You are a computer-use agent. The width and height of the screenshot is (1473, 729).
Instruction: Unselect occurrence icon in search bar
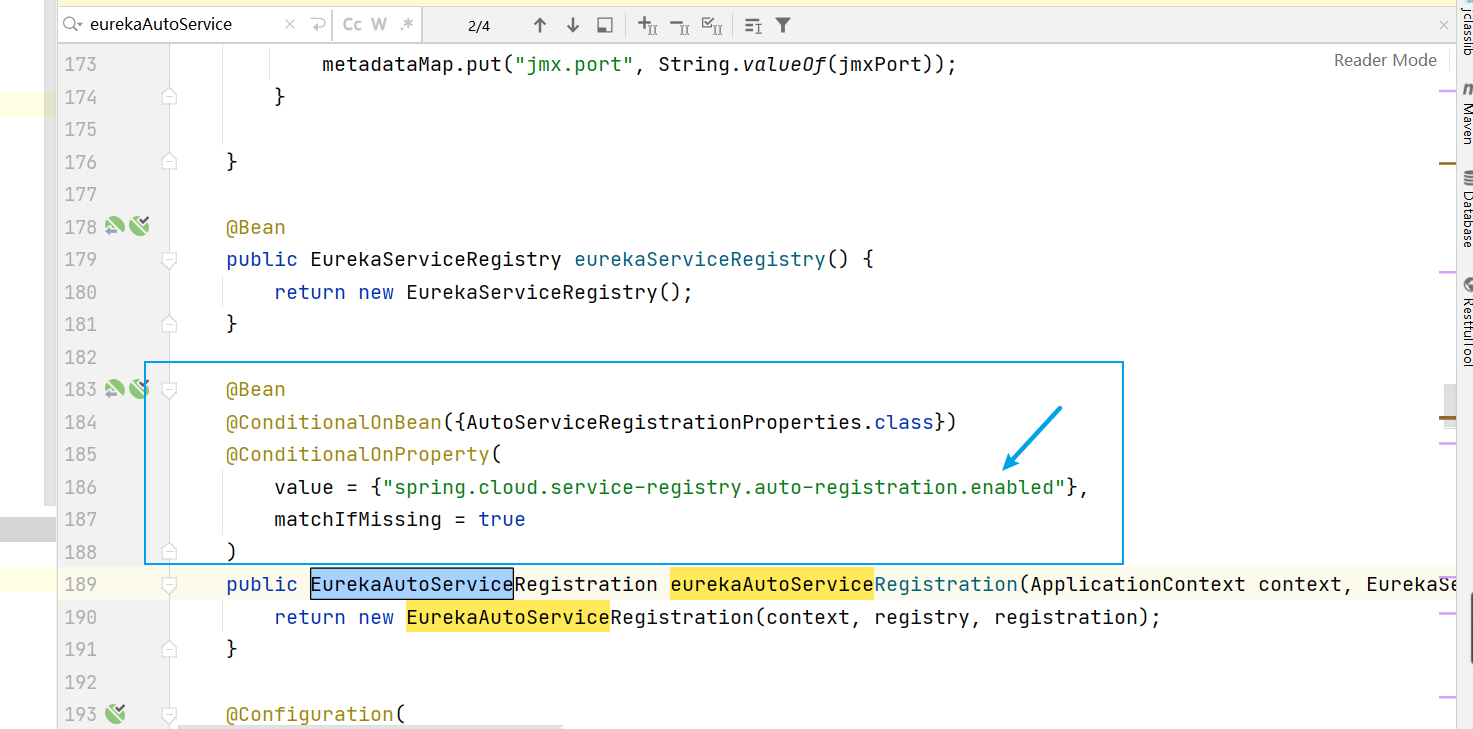[679, 25]
